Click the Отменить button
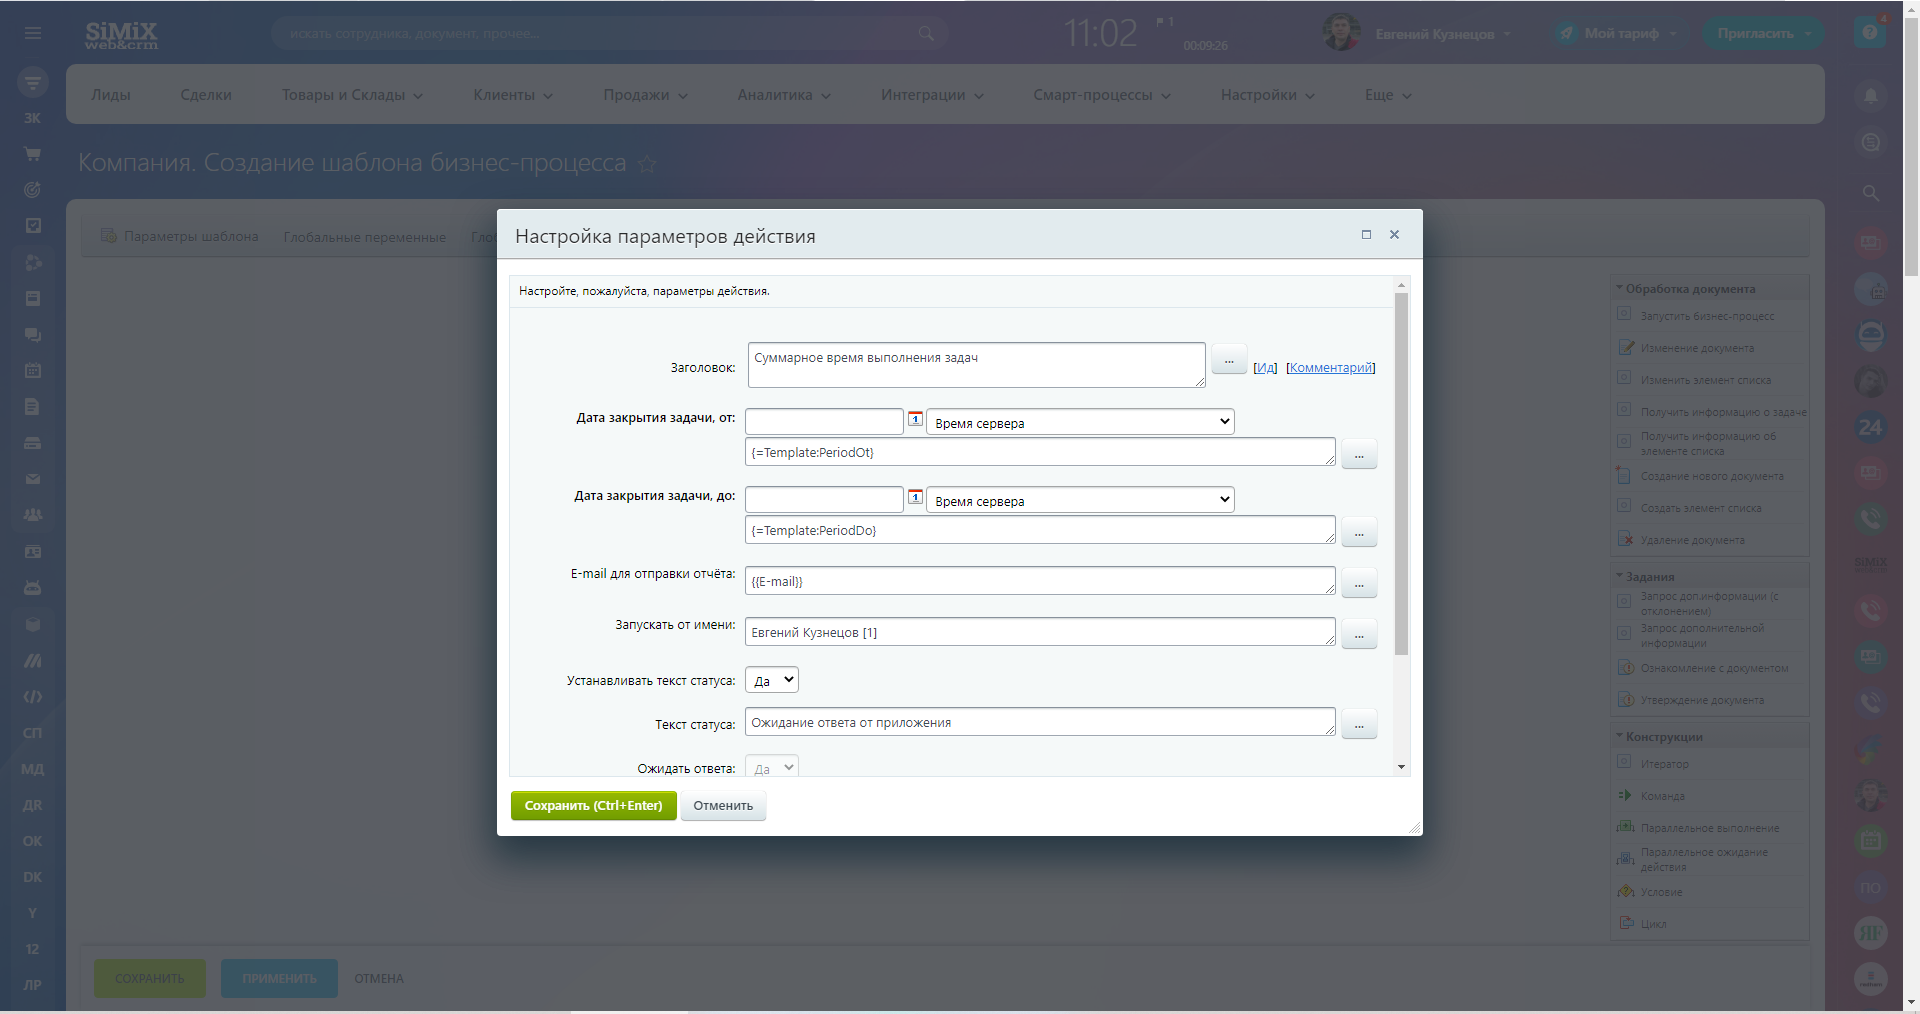 [723, 806]
